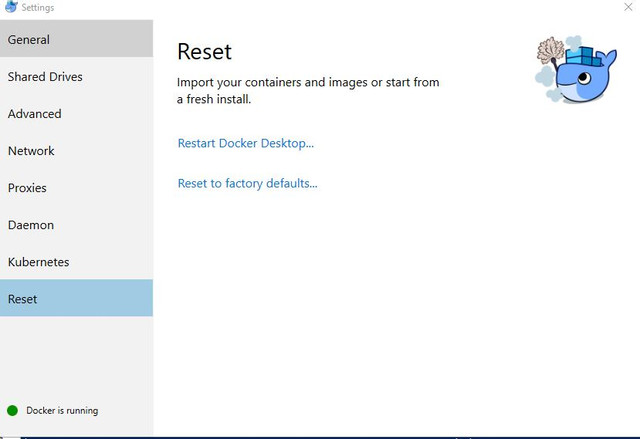Click the Docker whale icon in title bar

[x=11, y=7]
